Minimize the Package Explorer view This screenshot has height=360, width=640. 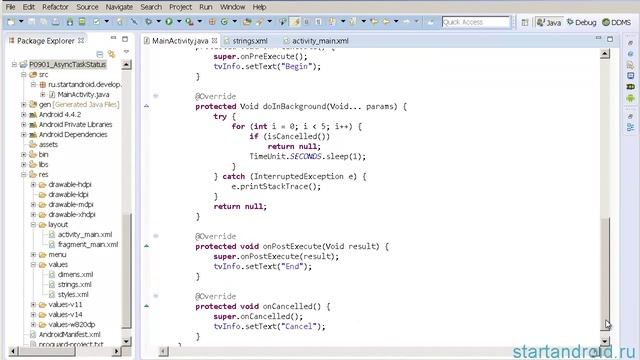pos(113,38)
